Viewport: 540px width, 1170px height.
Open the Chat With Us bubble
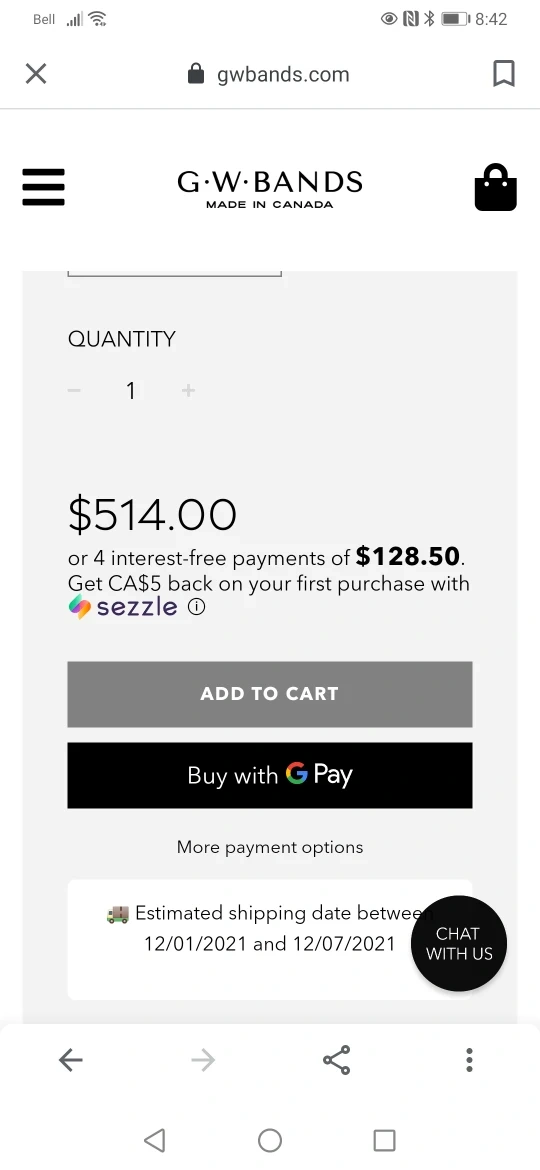[x=459, y=943]
